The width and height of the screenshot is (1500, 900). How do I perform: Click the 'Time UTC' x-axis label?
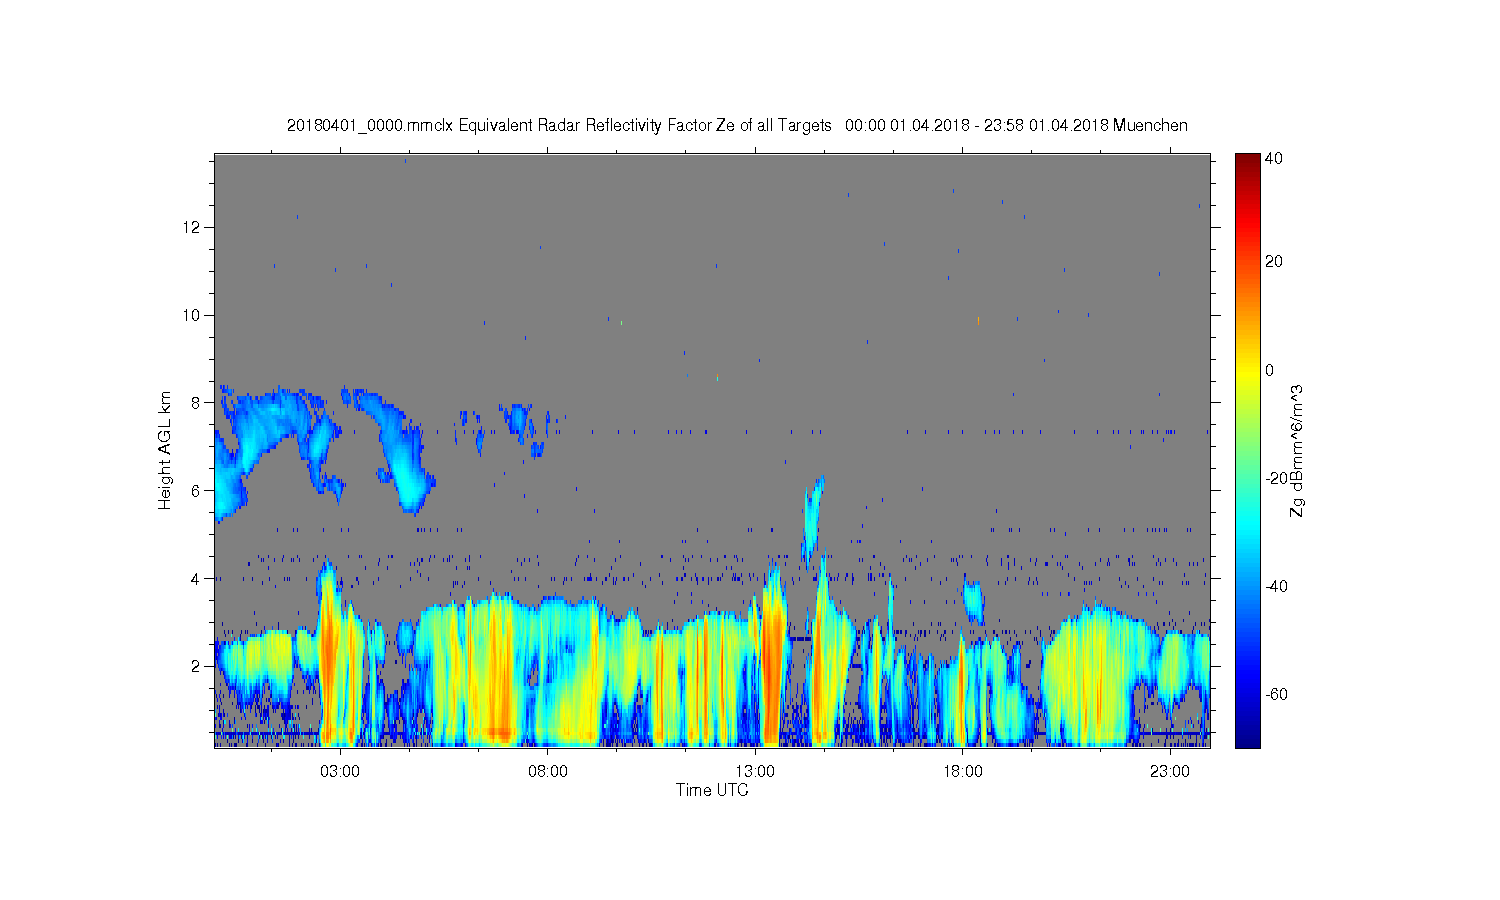[712, 790]
